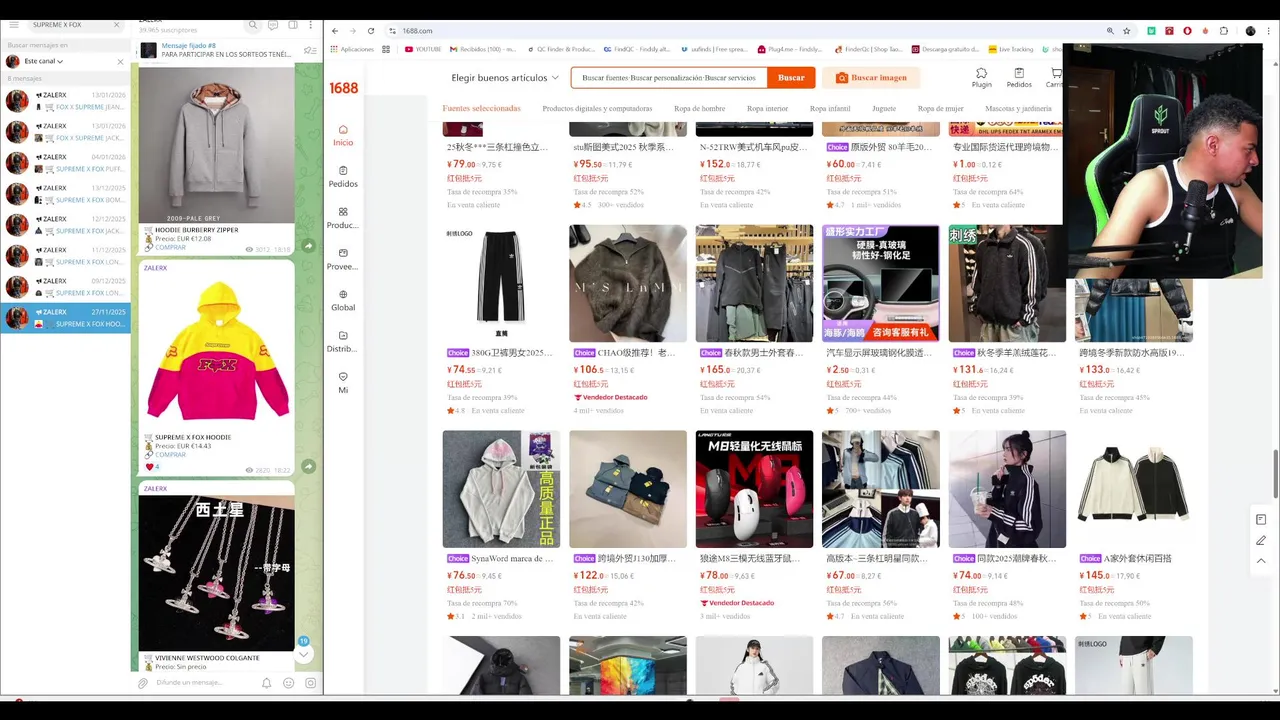Reload the 1688.com page
The width and height of the screenshot is (1280, 720).
371,31
